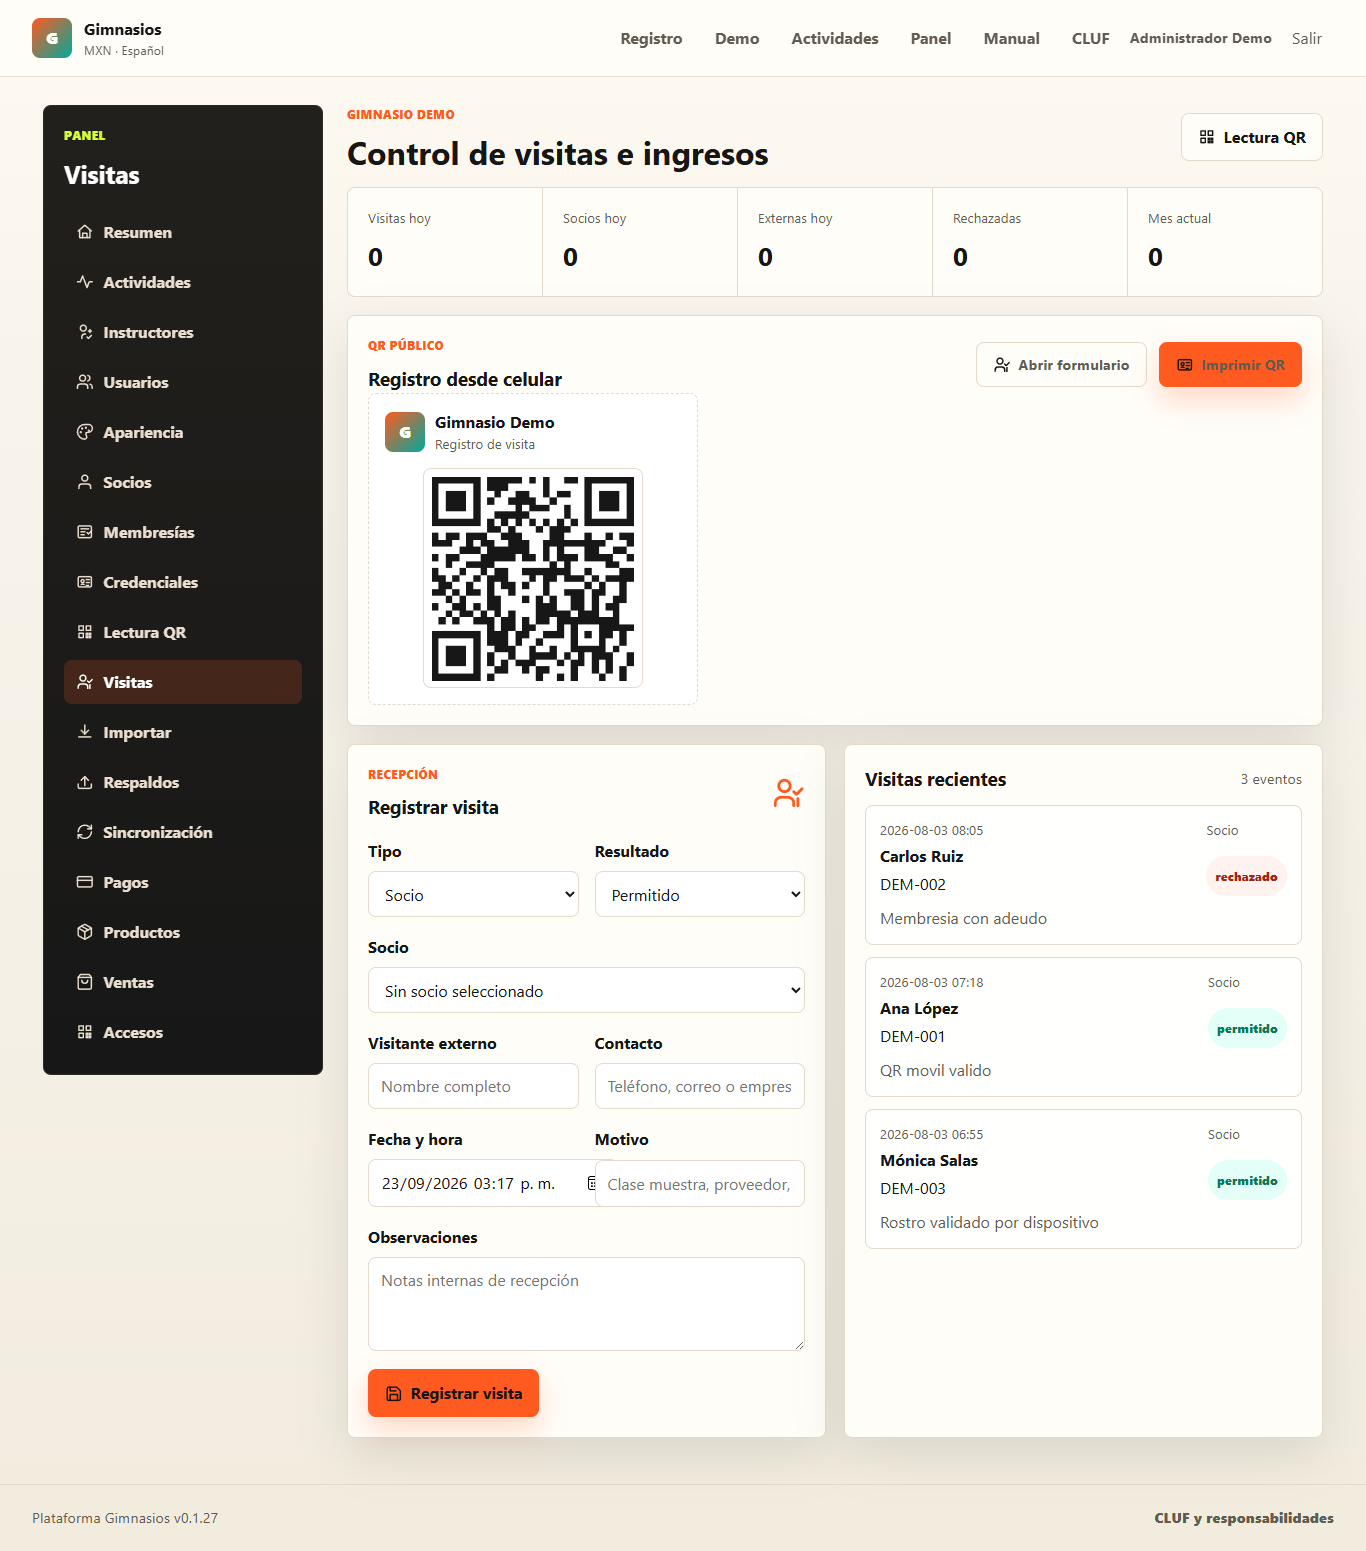Select the Ana López visit entry

click(1083, 1027)
